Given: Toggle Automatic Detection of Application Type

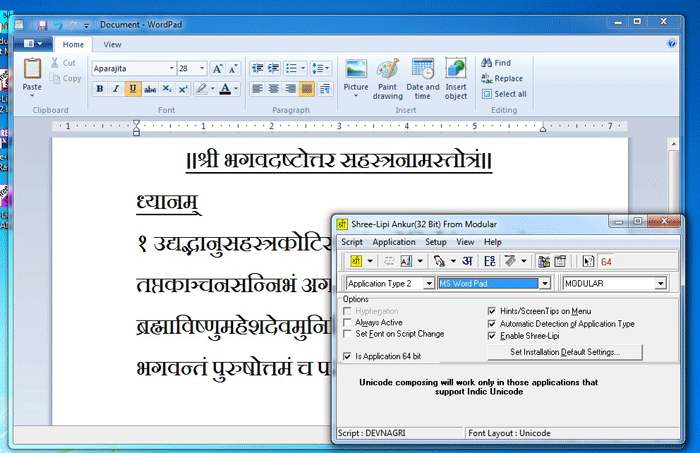Looking at the screenshot, I should [492, 324].
